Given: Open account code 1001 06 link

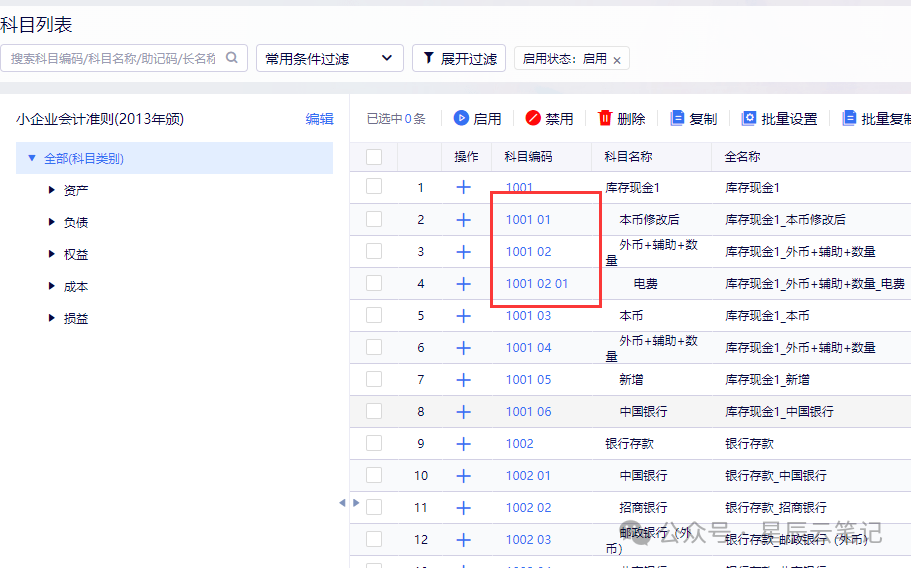Looking at the screenshot, I should pyautogui.click(x=528, y=411).
